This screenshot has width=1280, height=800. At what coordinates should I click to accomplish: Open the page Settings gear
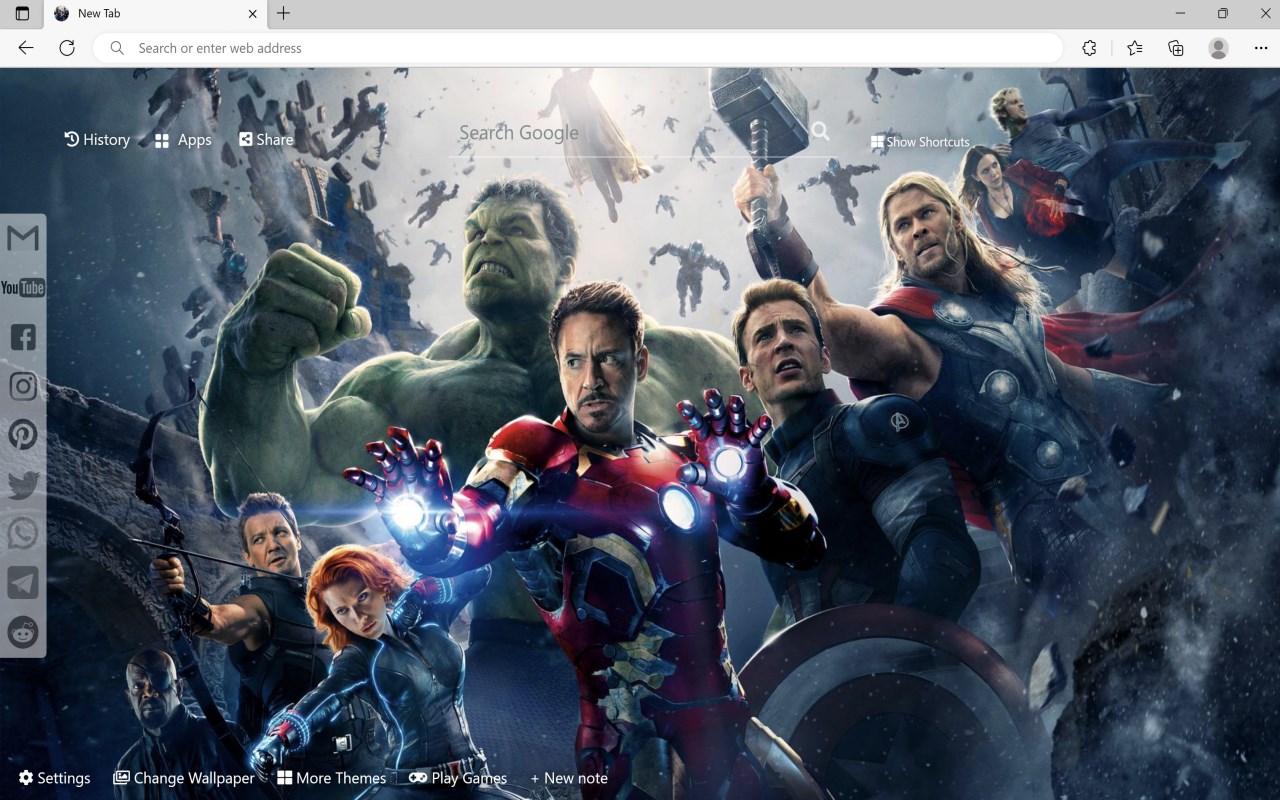tap(55, 778)
